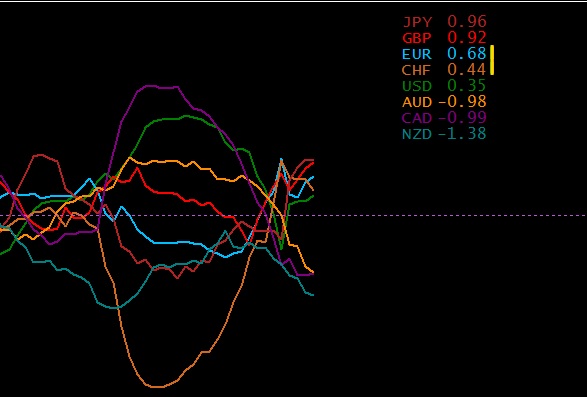This screenshot has width=587, height=397.
Task: Click the CAD strength value -0.99
Action: pyautogui.click(x=462, y=118)
